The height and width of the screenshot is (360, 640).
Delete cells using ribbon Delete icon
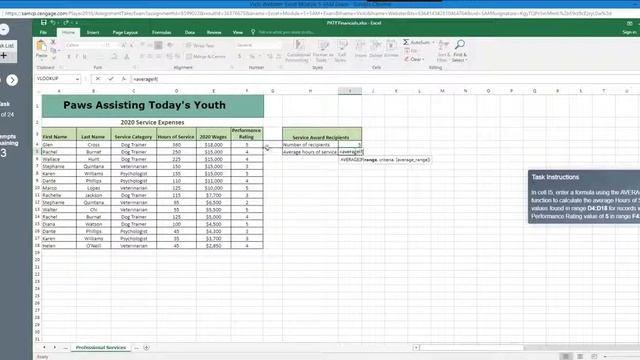pyautogui.click(x=376, y=49)
